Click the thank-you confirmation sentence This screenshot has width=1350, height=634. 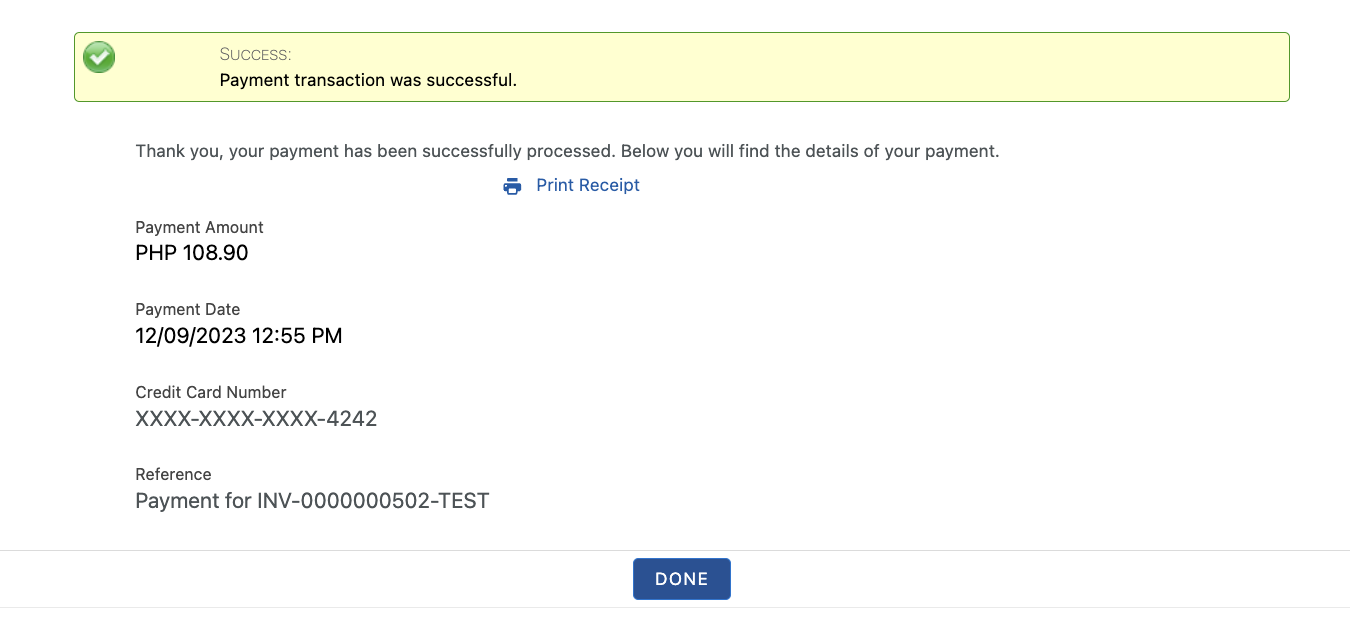(567, 152)
